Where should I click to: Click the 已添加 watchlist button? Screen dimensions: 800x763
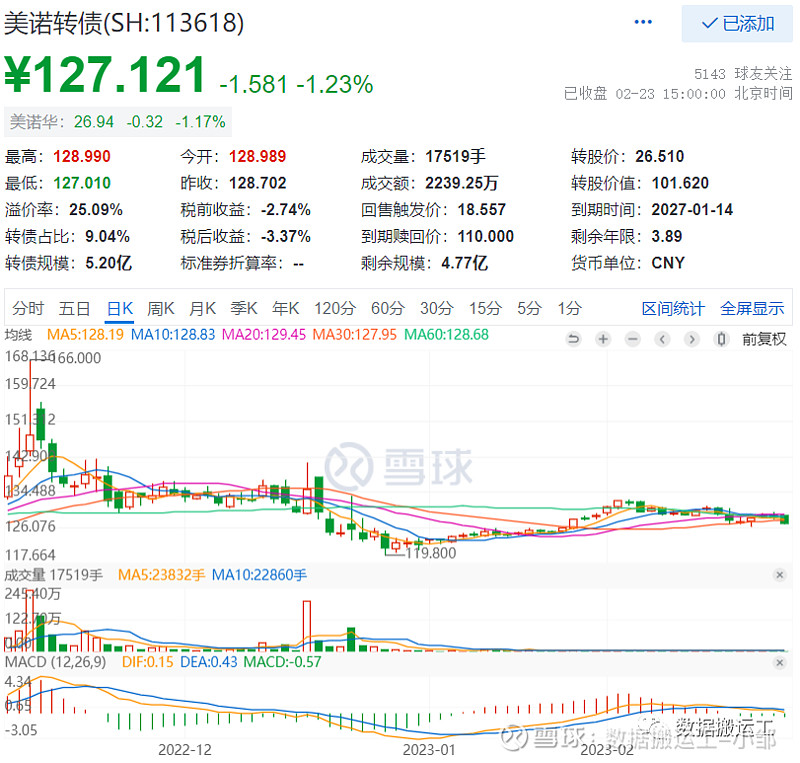coord(737,23)
